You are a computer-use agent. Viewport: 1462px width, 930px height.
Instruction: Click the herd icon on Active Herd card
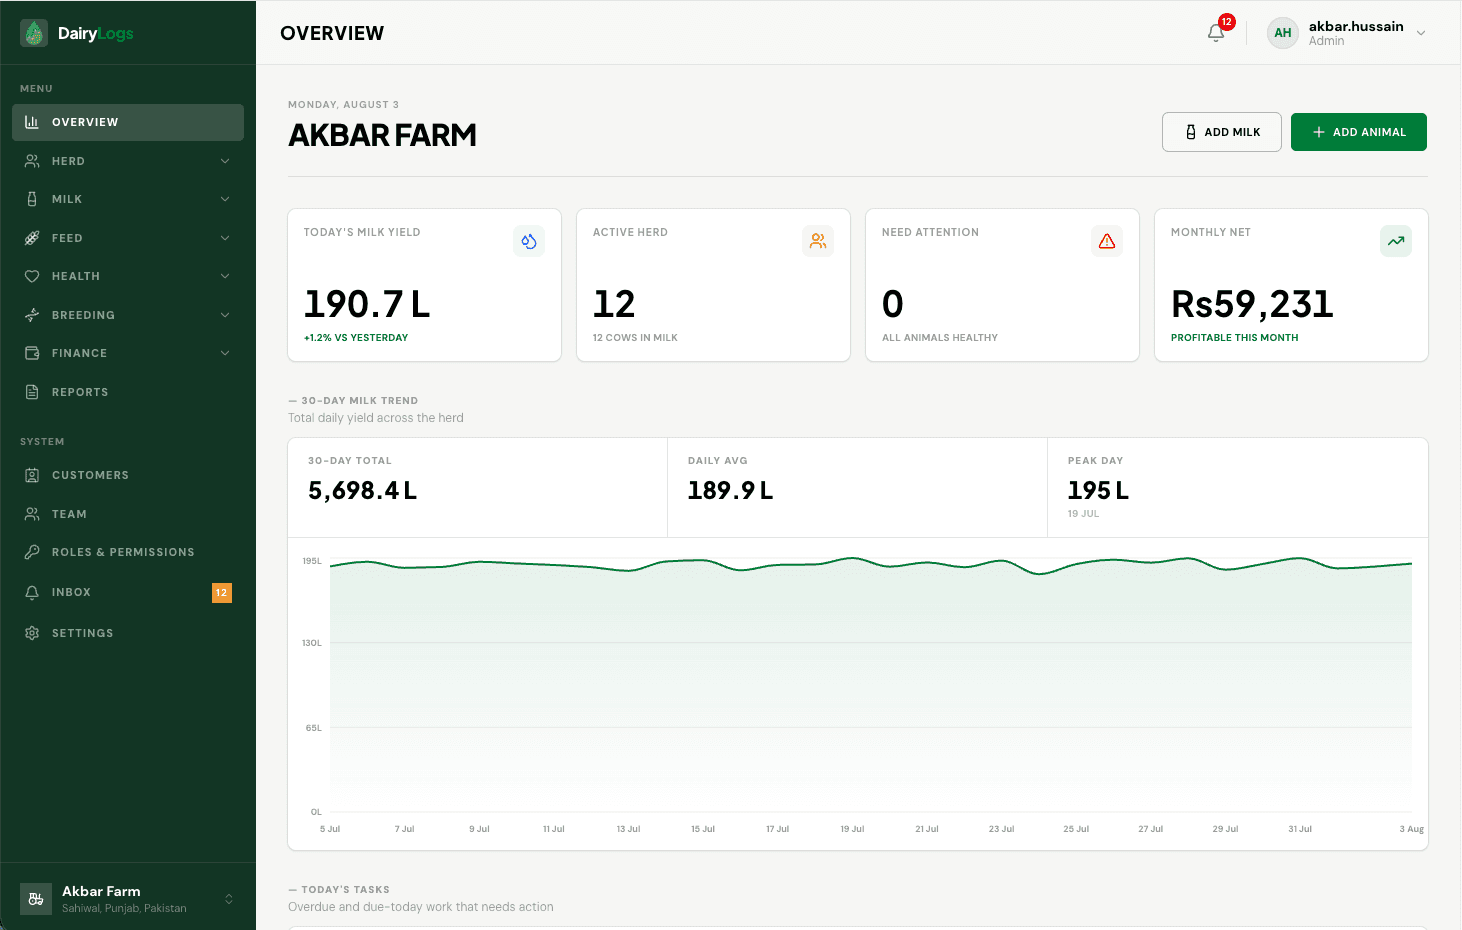pyautogui.click(x=818, y=241)
